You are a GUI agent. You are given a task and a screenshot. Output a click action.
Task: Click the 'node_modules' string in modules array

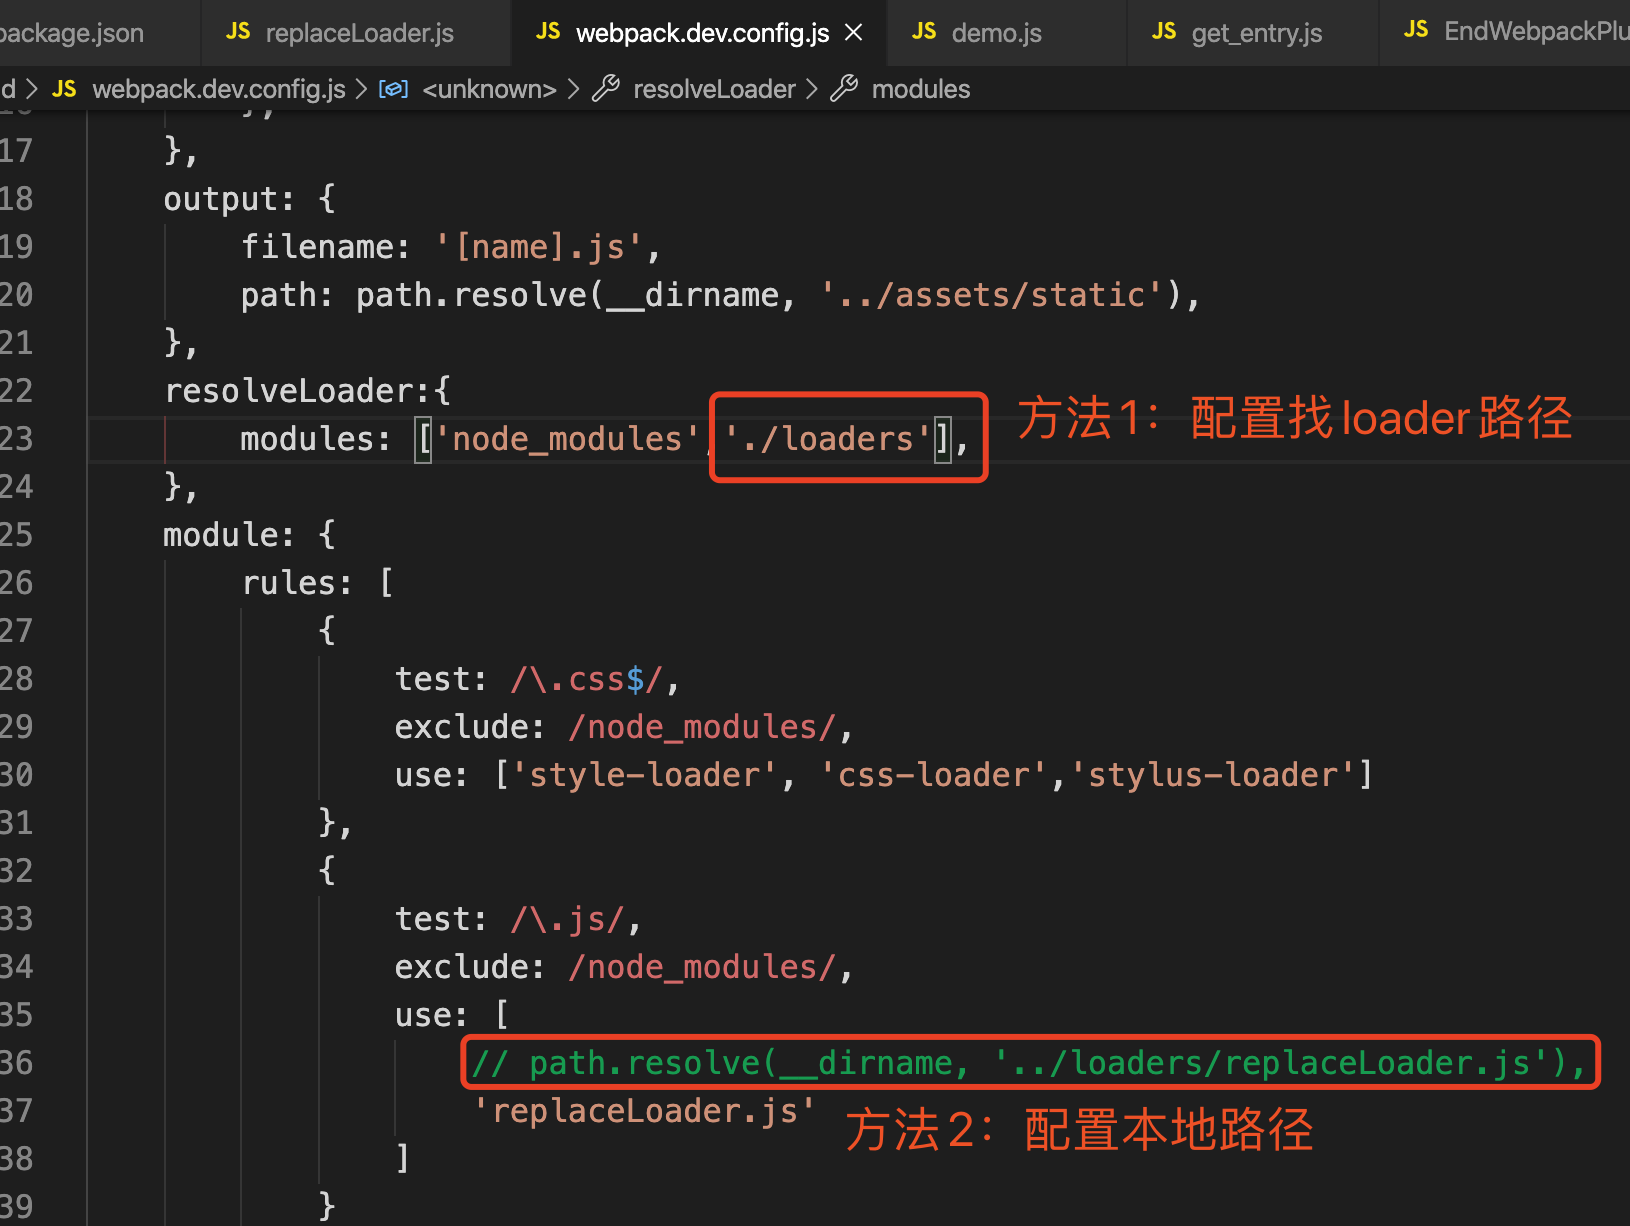pos(567,439)
